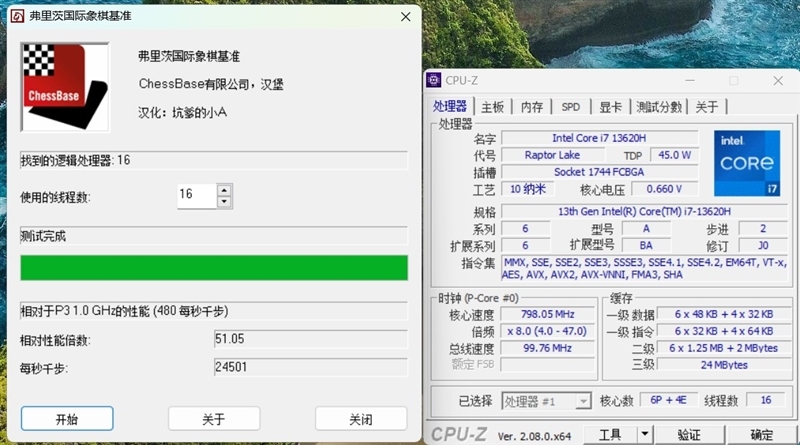Click the kilonodes per second value 24501
This screenshot has width=800, height=445.
[x=311, y=367]
